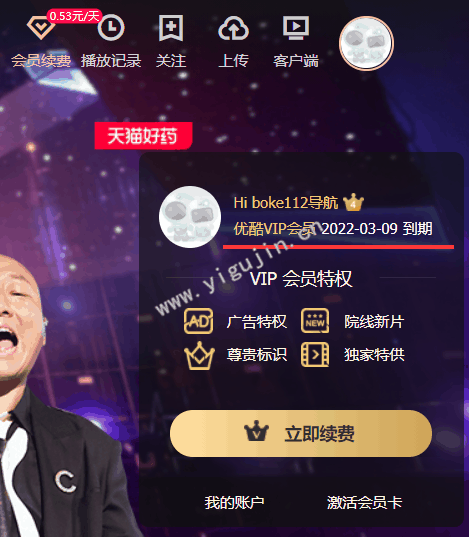This screenshot has width=469, height=537.
Task: Click the 天猫好药 red banner tag
Action: (143, 136)
